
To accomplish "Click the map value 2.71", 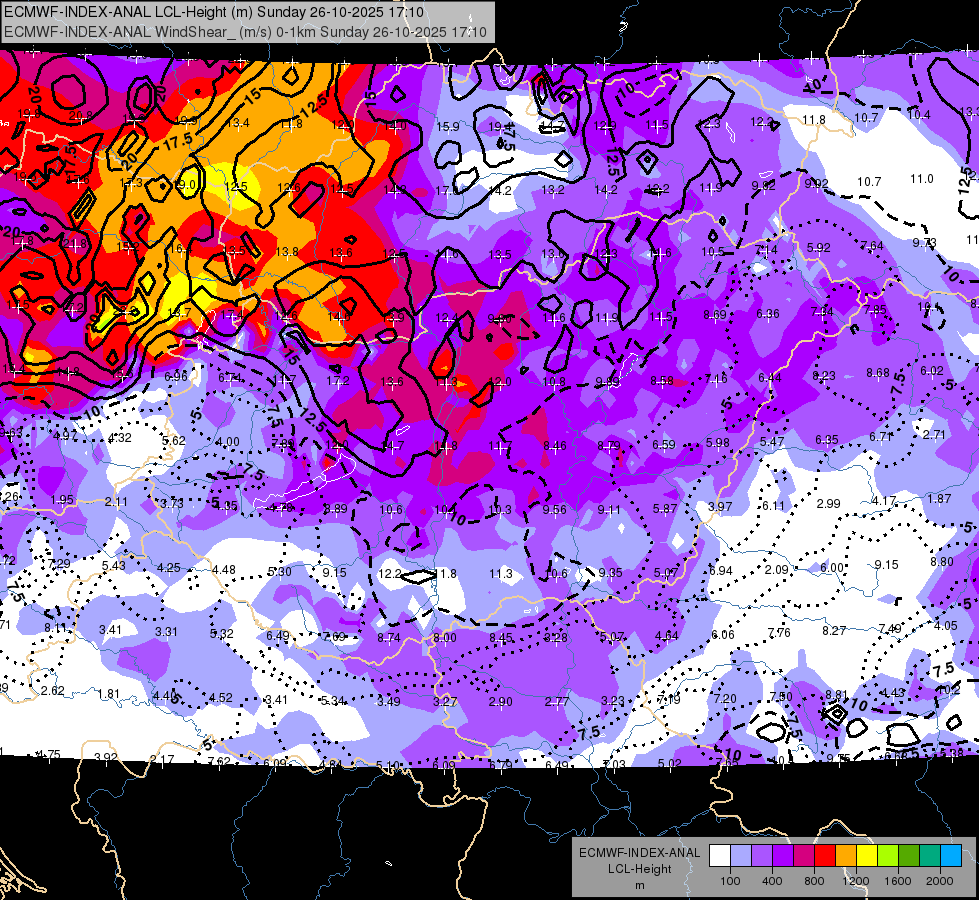I will click(x=934, y=435).
